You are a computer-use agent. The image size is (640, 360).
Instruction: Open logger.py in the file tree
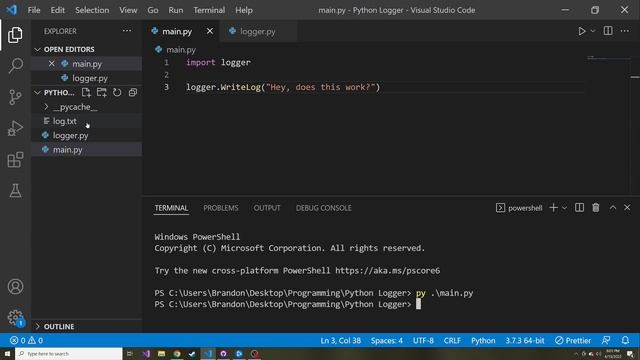(87, 136)
